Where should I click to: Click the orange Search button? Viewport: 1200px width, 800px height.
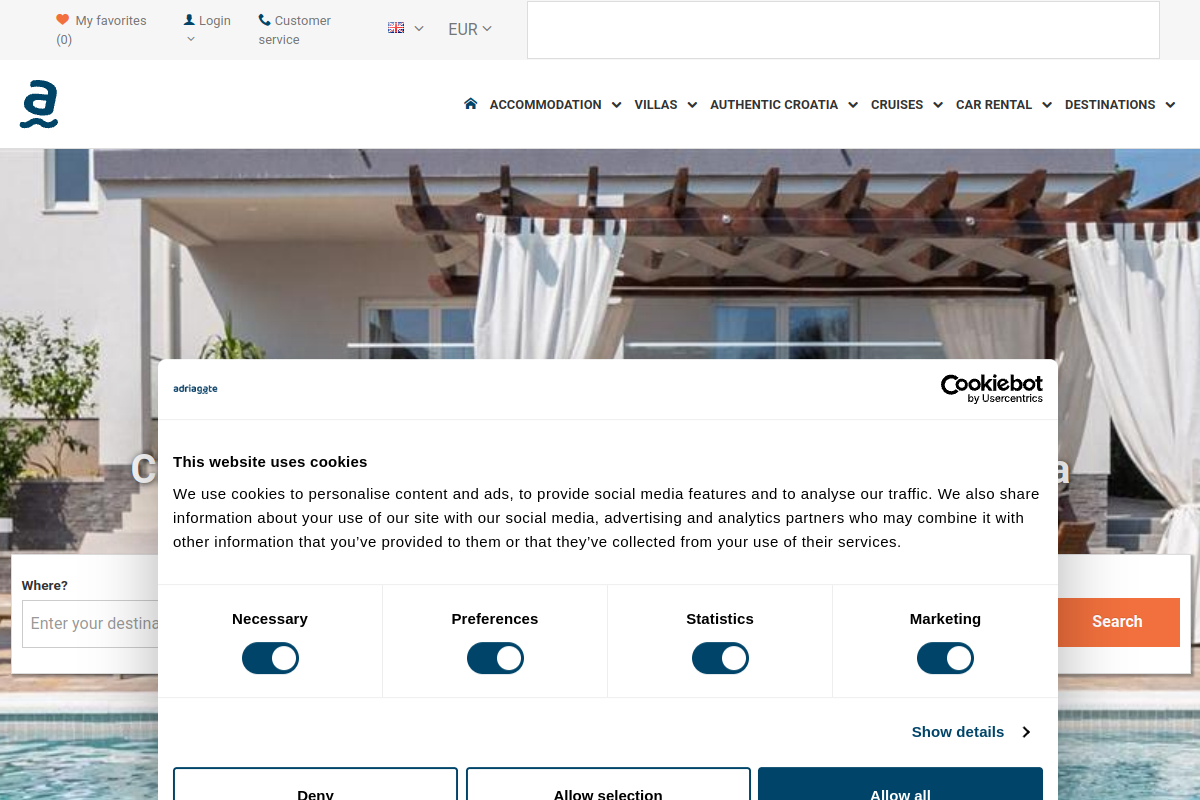tap(1117, 622)
